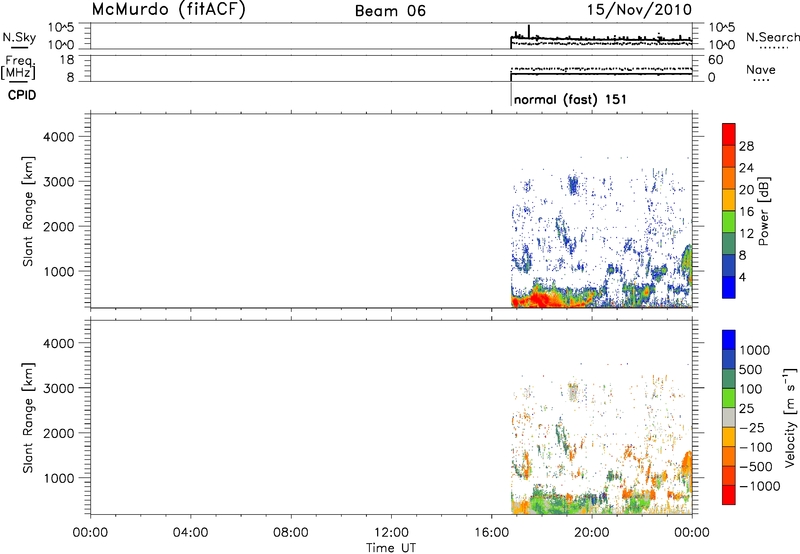
Task: Click the 4000 km tick in power panel
Action: (x=58, y=137)
